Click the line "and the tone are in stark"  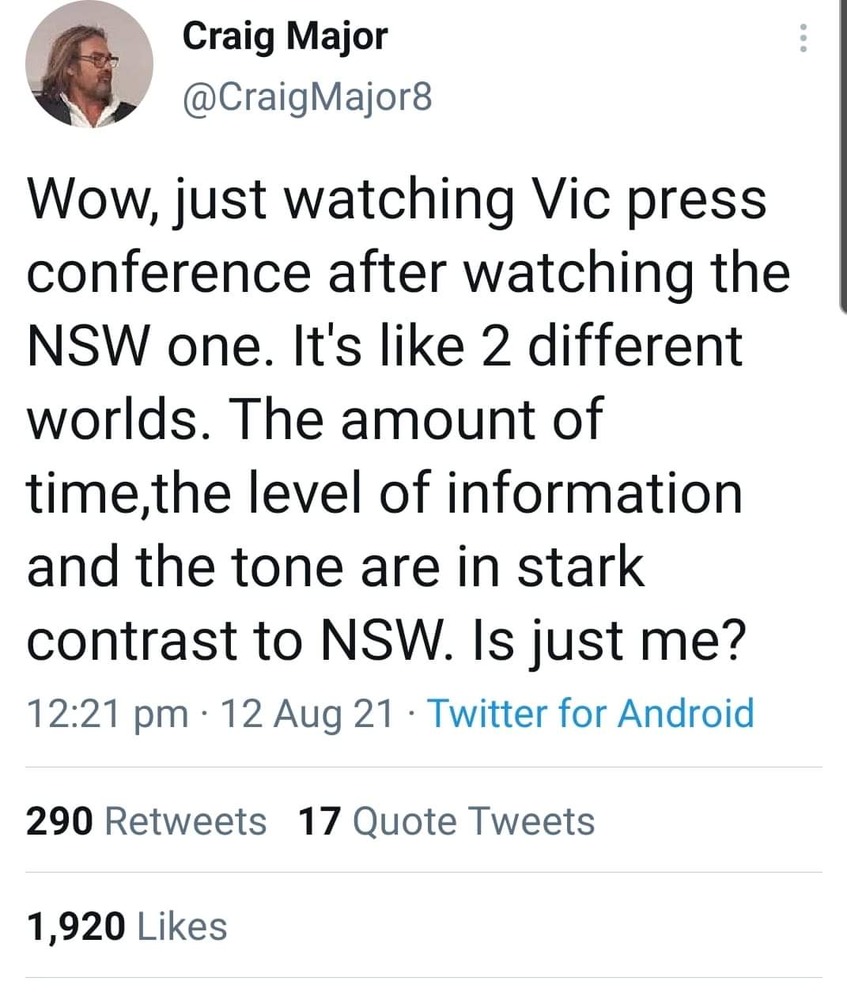[x=336, y=567]
